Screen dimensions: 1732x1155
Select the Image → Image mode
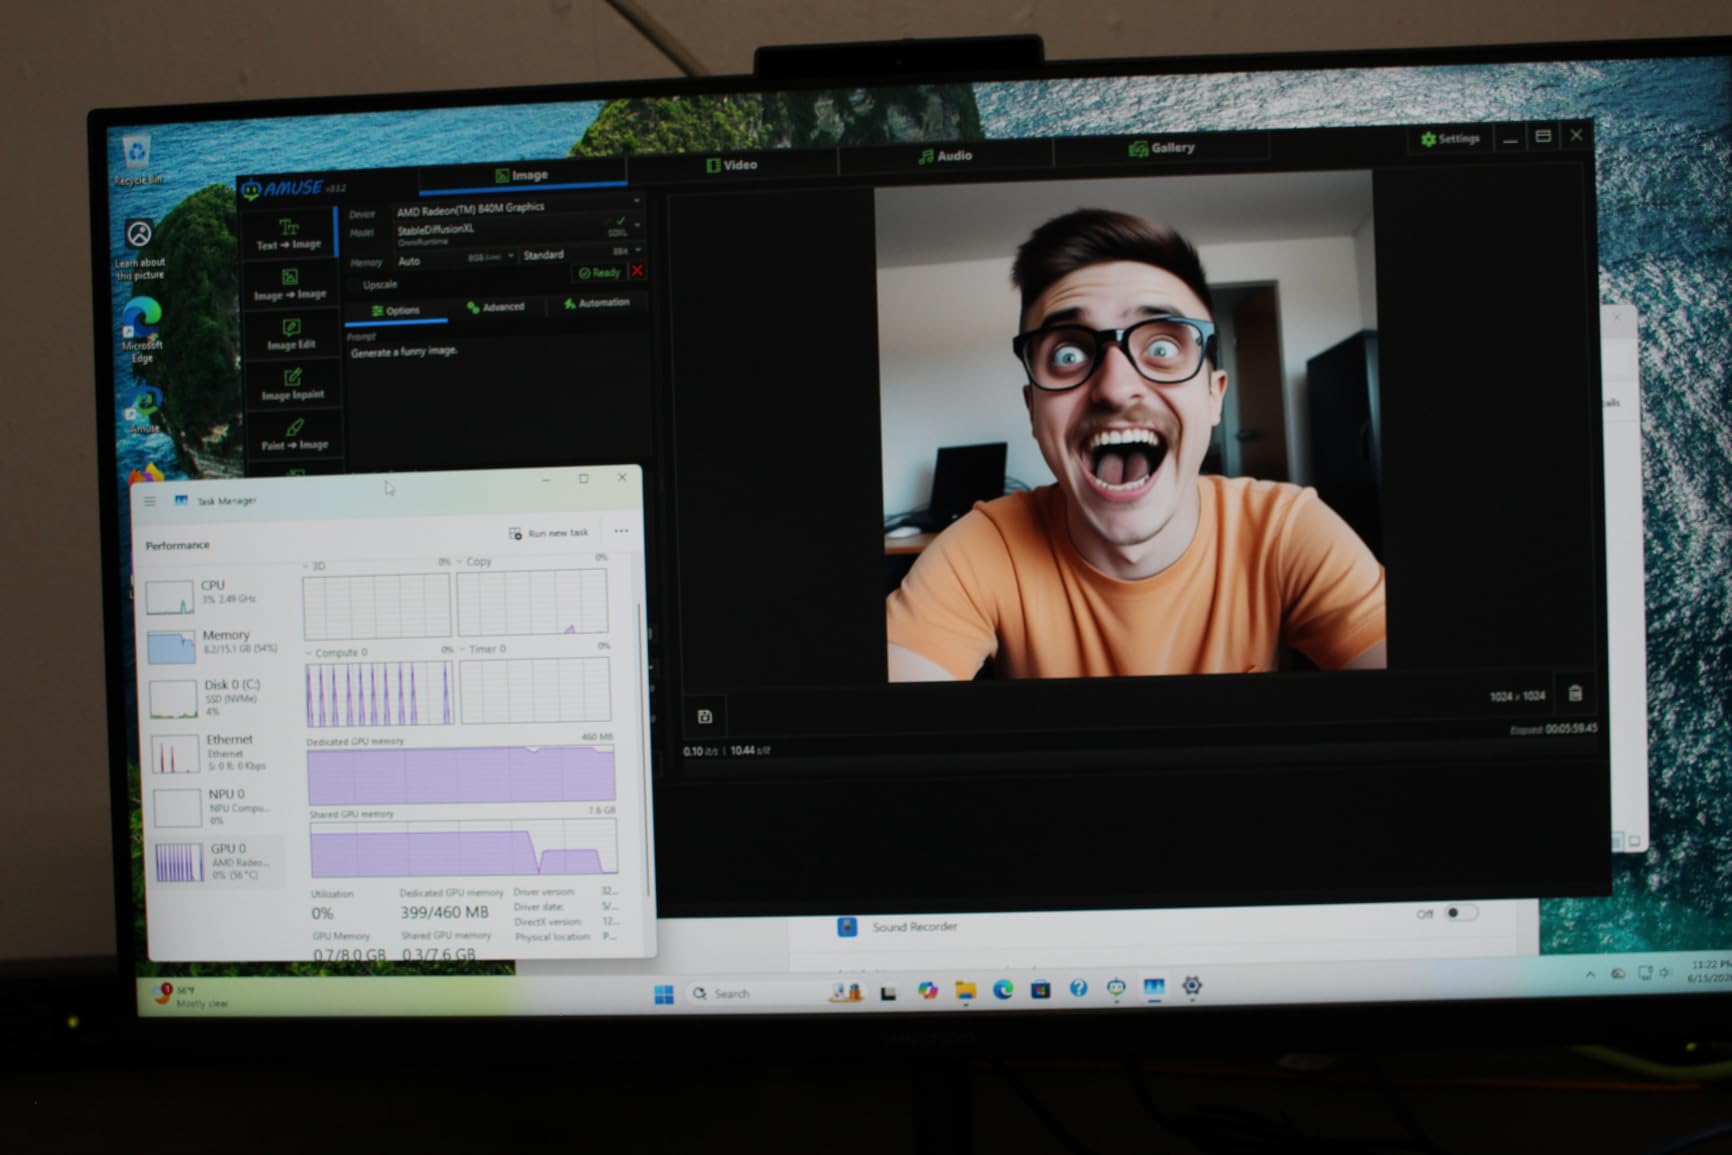point(290,285)
